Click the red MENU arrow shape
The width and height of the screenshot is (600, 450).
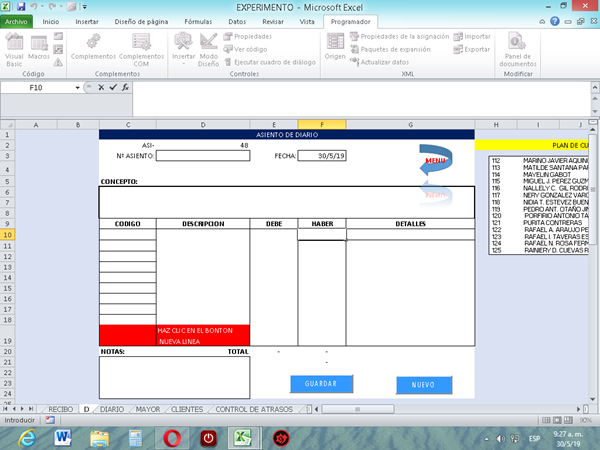pos(436,160)
